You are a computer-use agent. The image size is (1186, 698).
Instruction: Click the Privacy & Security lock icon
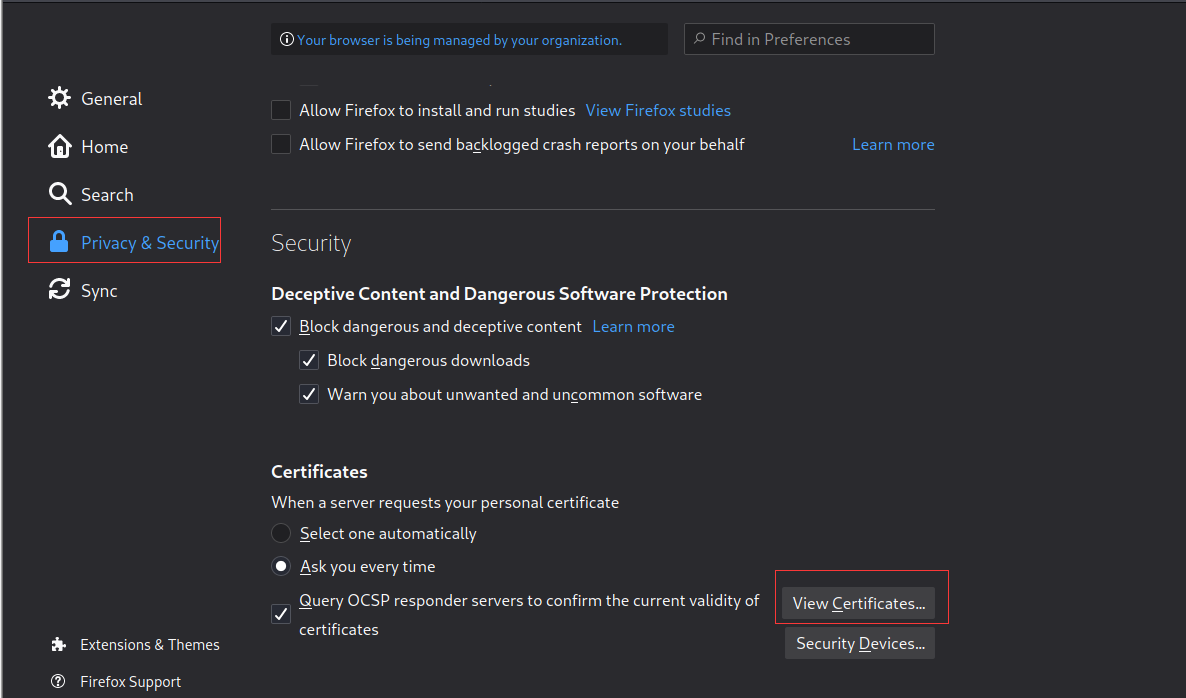[60, 242]
